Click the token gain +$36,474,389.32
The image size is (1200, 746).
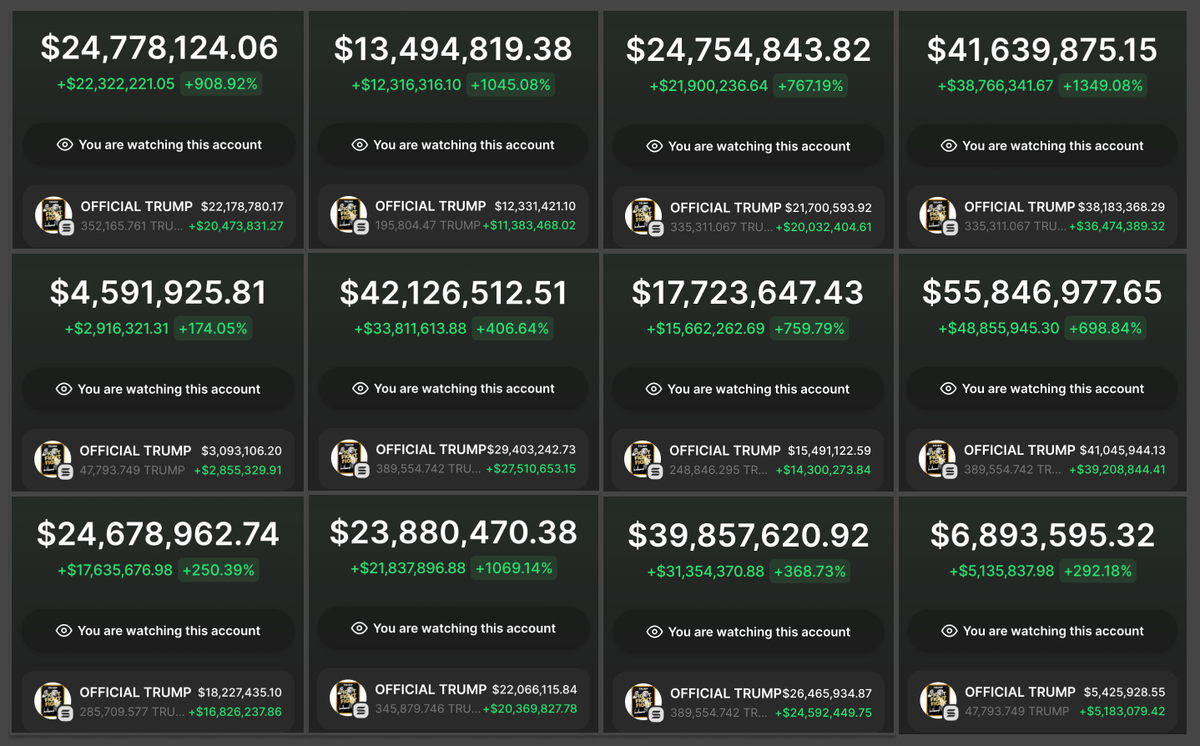click(x=1118, y=227)
